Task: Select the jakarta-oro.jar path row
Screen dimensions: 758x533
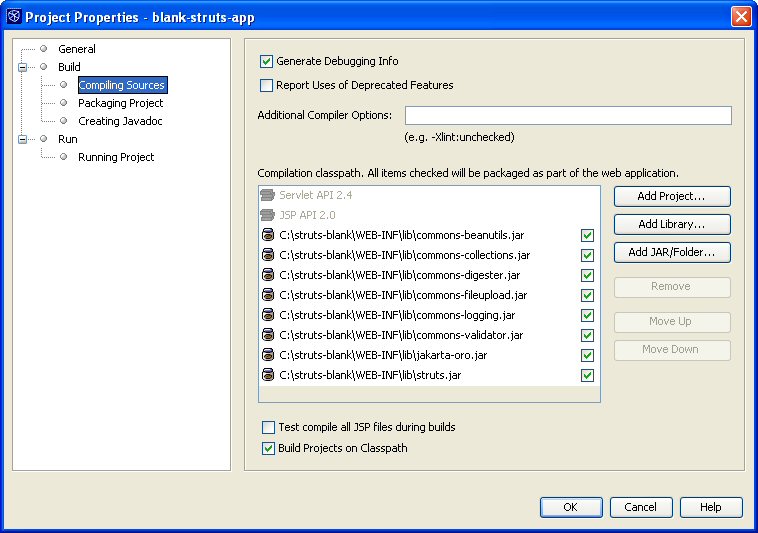Action: (x=429, y=355)
